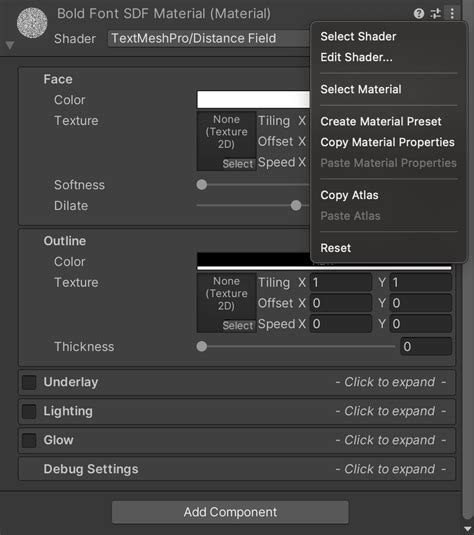The image size is (474, 535).
Task: Choose Copy Atlas in the context menu
Action: [349, 195]
